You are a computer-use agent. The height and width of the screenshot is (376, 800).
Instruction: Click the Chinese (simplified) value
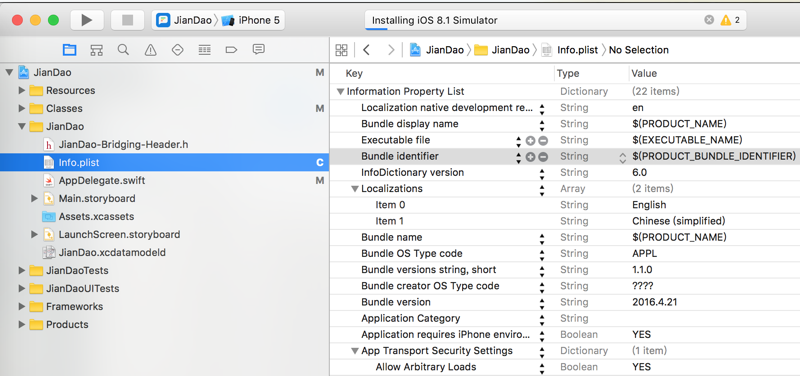pos(679,221)
